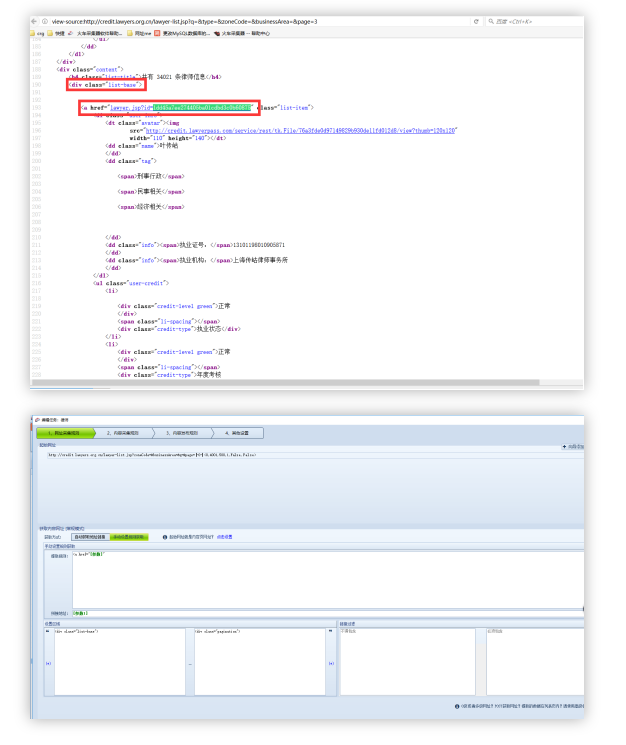
Task: Click the browser reload icon in address bar
Action: point(475,20)
